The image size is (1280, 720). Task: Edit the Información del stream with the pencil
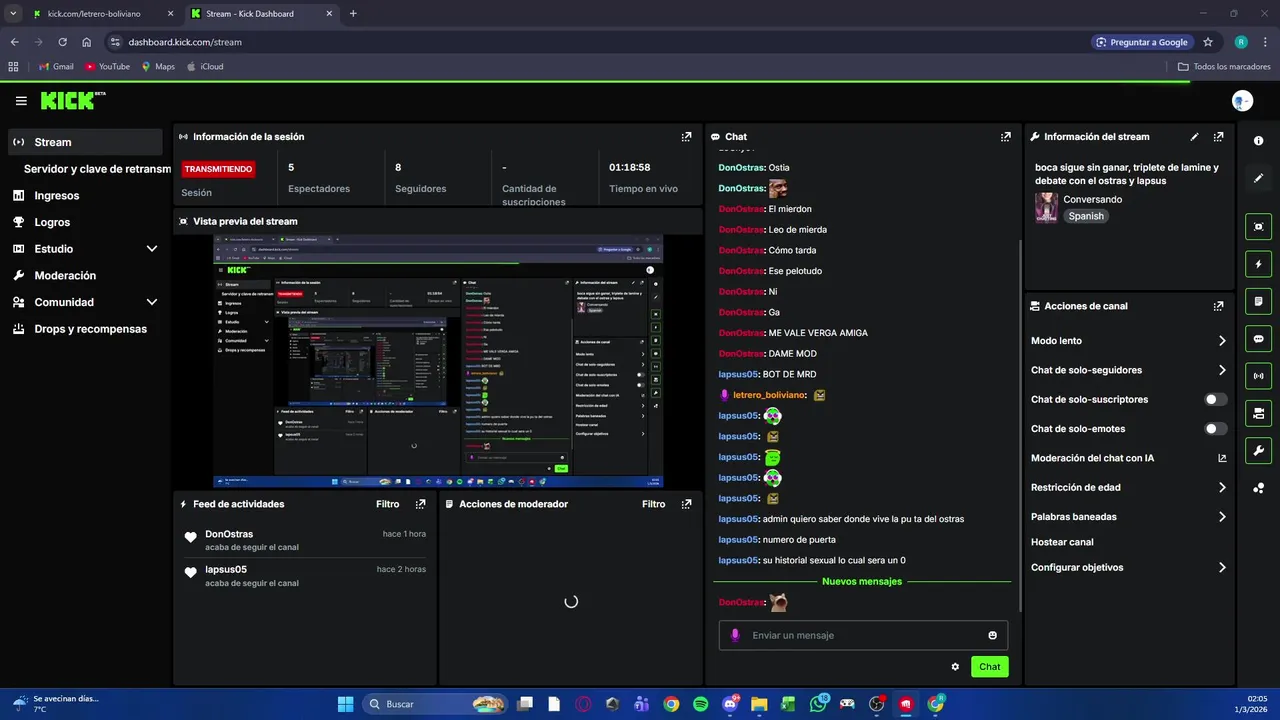pyautogui.click(x=1194, y=137)
